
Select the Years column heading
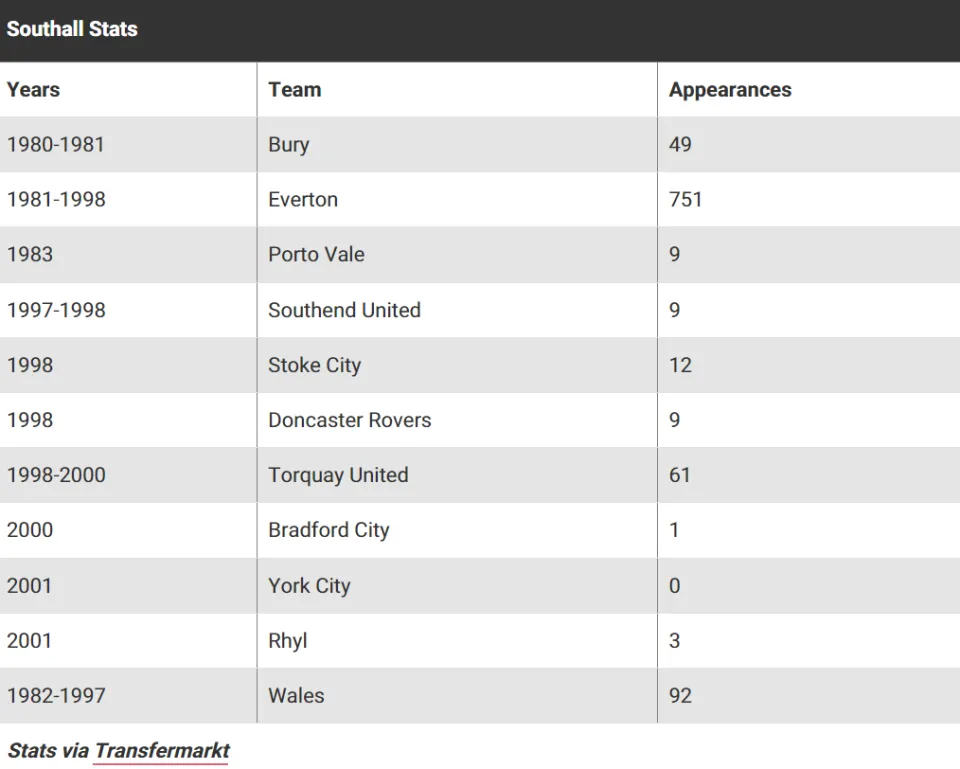click(33, 89)
